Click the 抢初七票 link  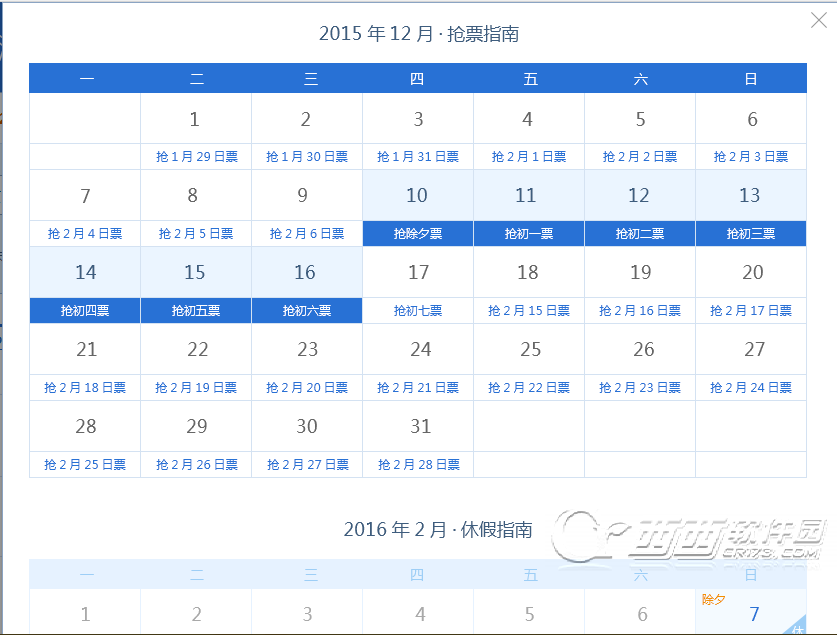pyautogui.click(x=418, y=311)
